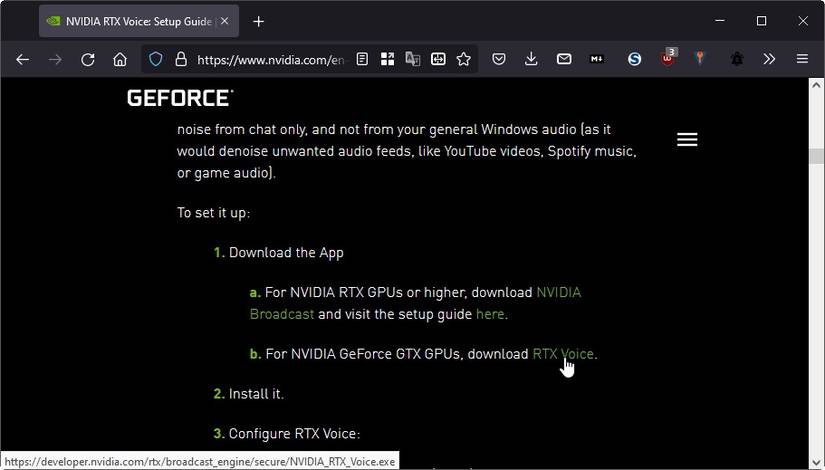Open the tracking protection shield panel

click(x=155, y=59)
